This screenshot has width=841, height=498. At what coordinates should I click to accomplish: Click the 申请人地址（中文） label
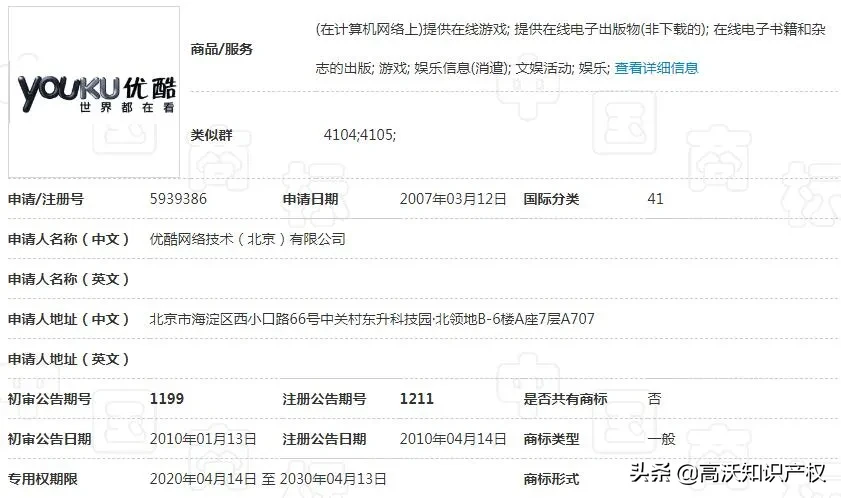69,319
